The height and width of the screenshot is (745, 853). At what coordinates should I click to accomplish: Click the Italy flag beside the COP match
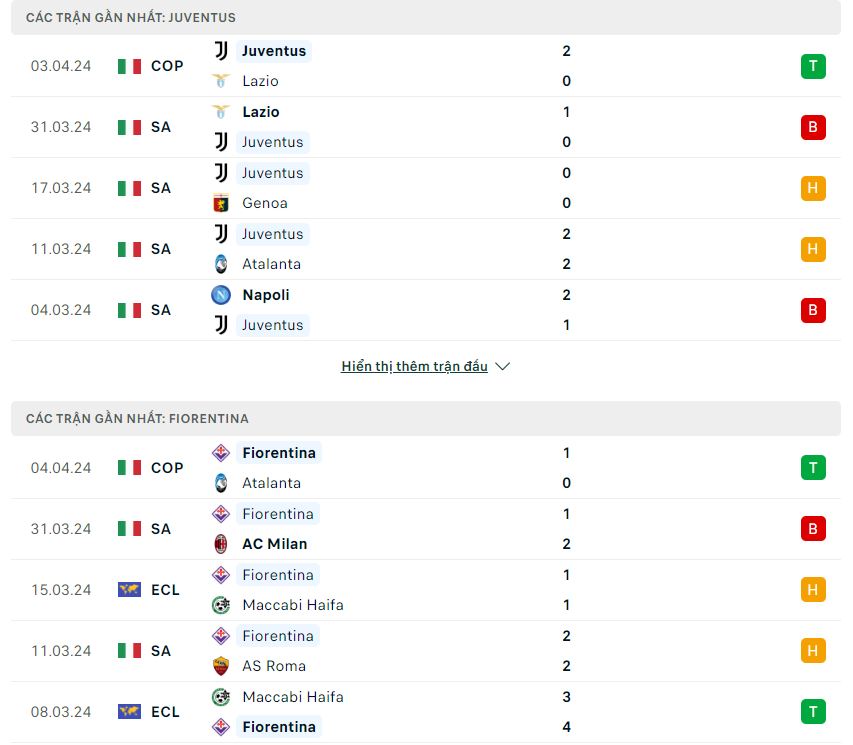[x=129, y=66]
